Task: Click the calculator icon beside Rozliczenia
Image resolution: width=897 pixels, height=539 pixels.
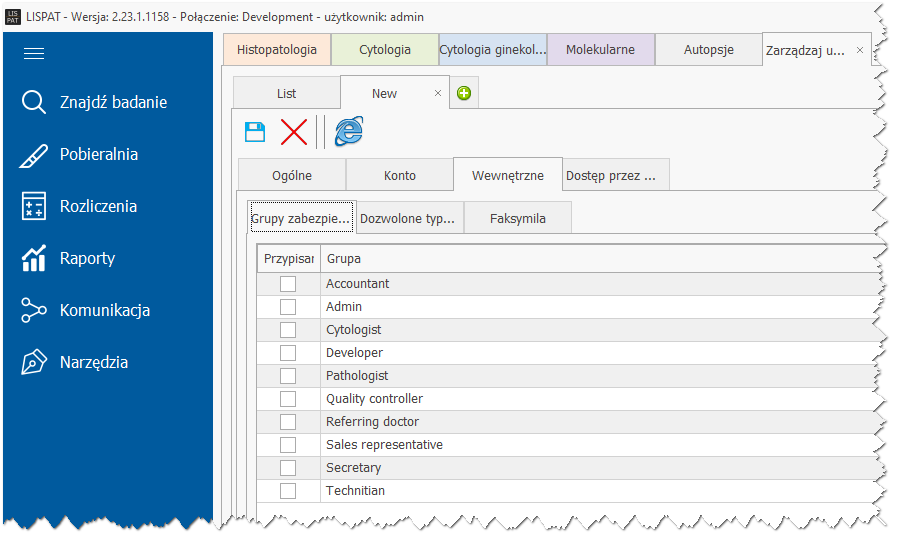Action: point(34,206)
